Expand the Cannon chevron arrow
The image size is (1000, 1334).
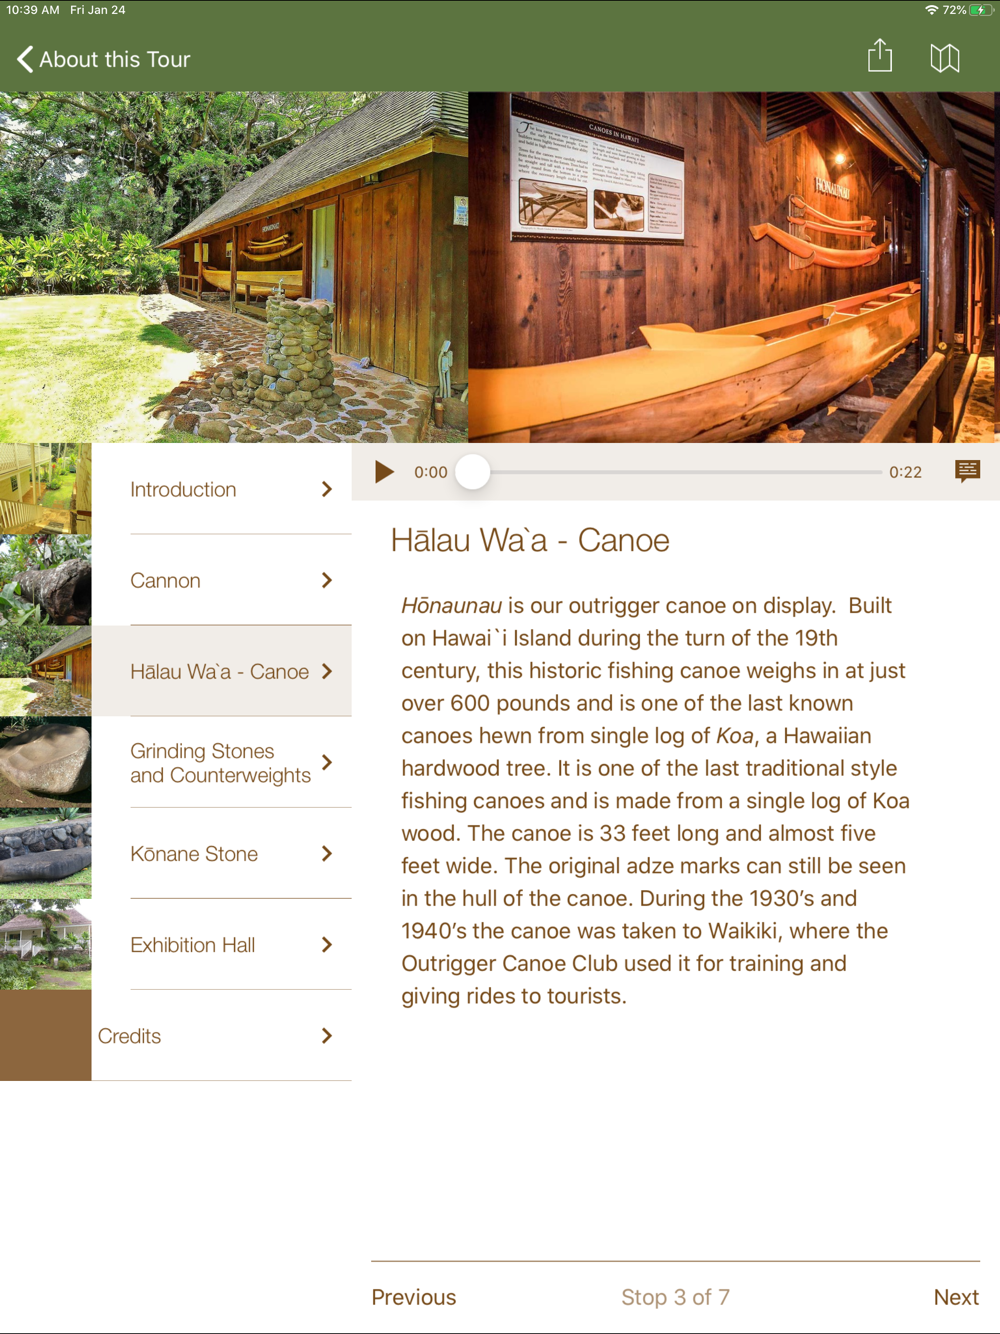(327, 580)
